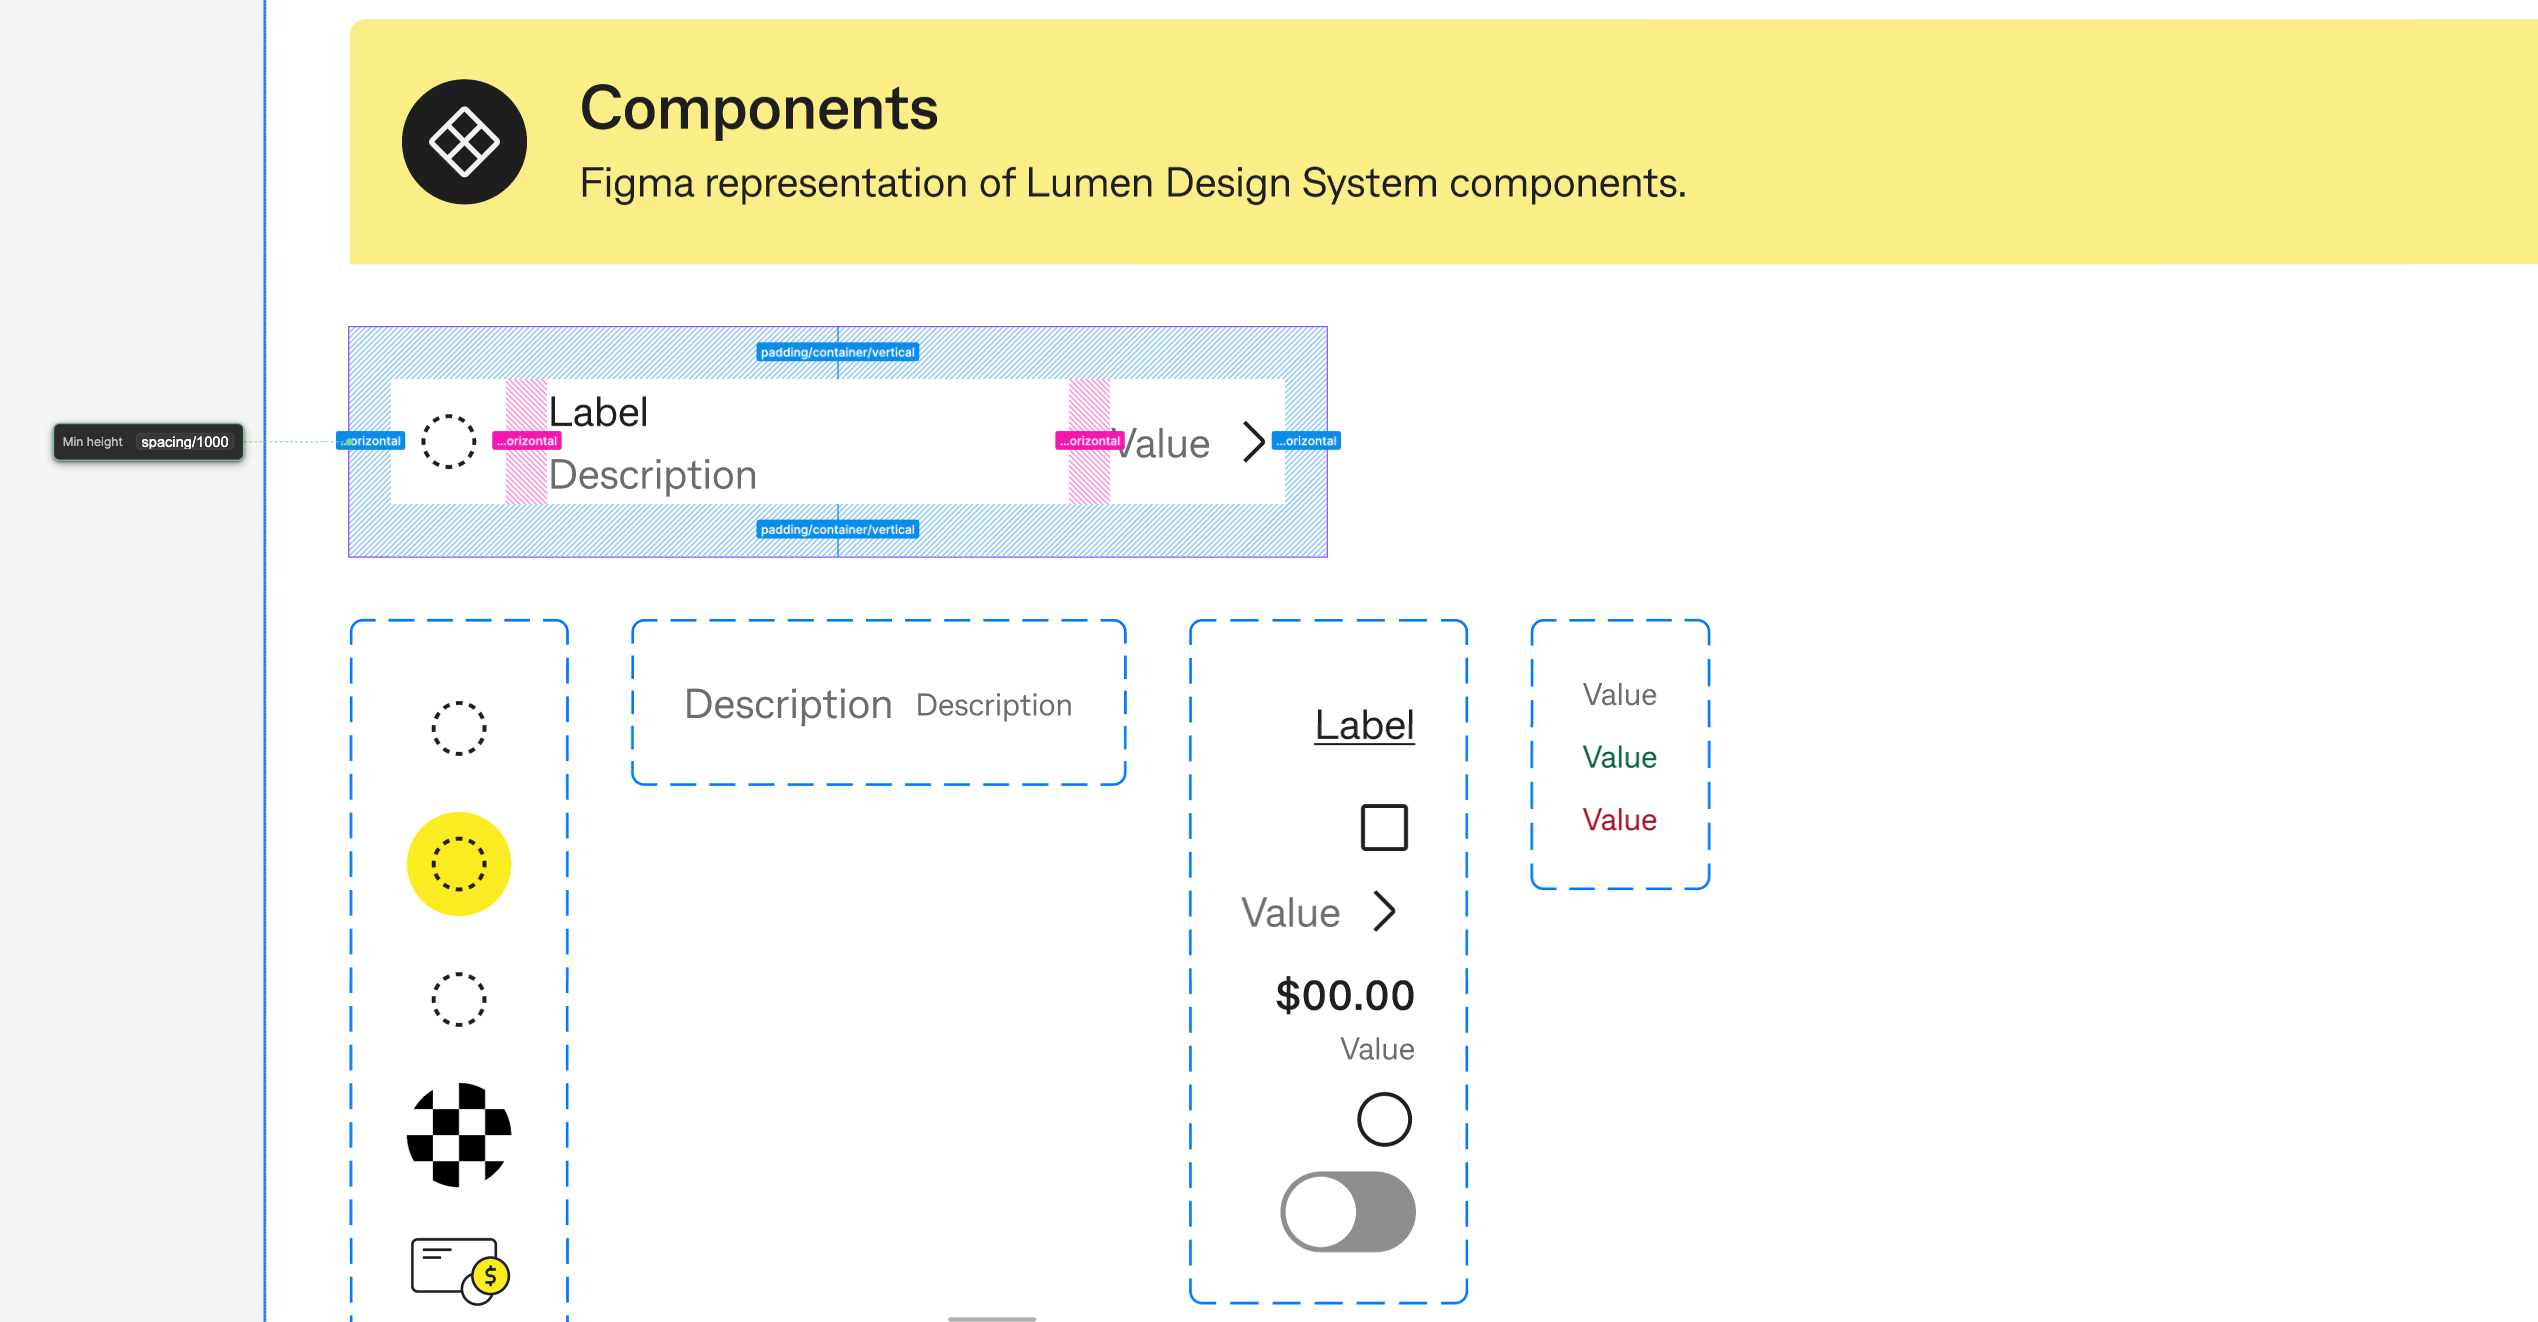Click chevron arrow in the top list row

(x=1253, y=441)
